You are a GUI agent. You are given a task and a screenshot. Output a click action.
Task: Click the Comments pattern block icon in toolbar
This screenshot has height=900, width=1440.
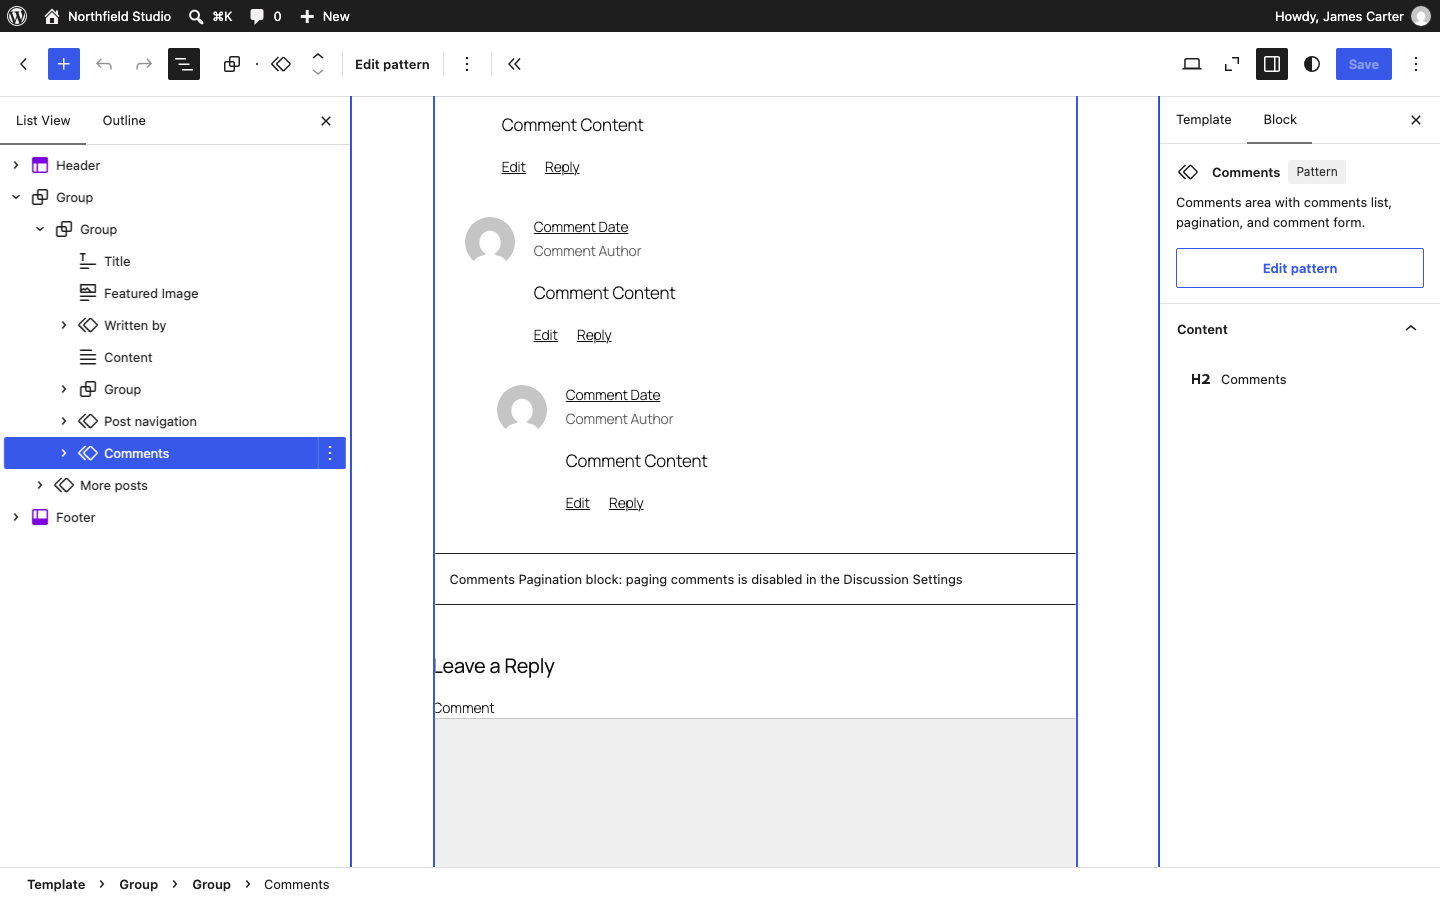click(x=281, y=64)
